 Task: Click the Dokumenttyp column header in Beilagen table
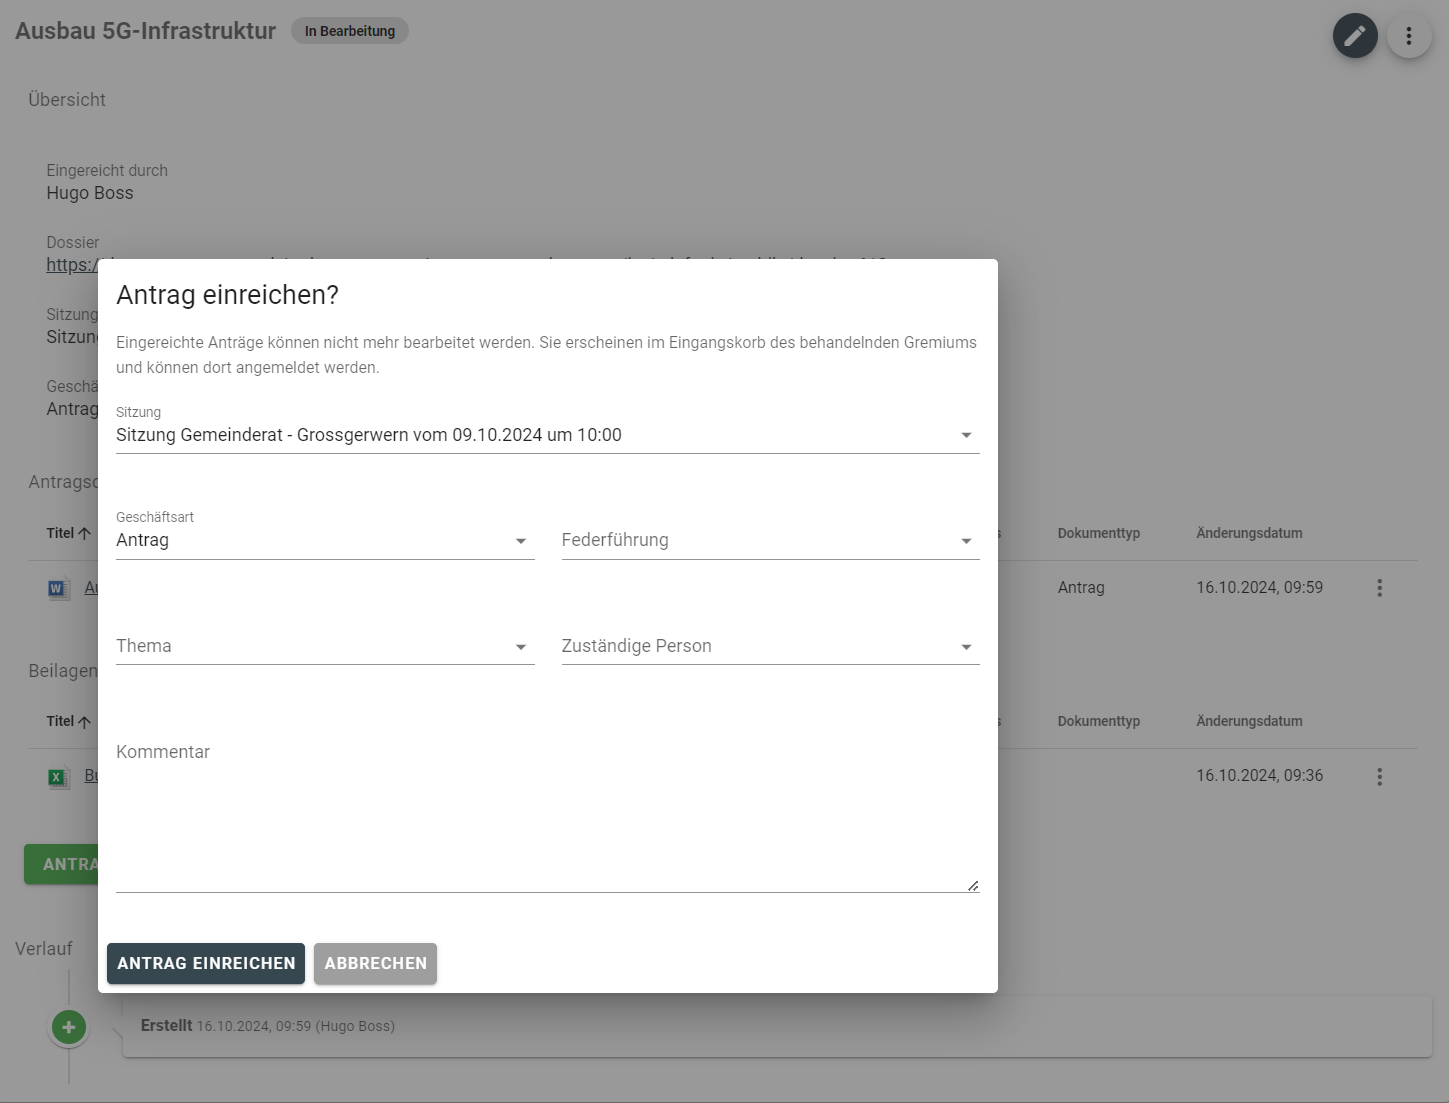pos(1098,721)
